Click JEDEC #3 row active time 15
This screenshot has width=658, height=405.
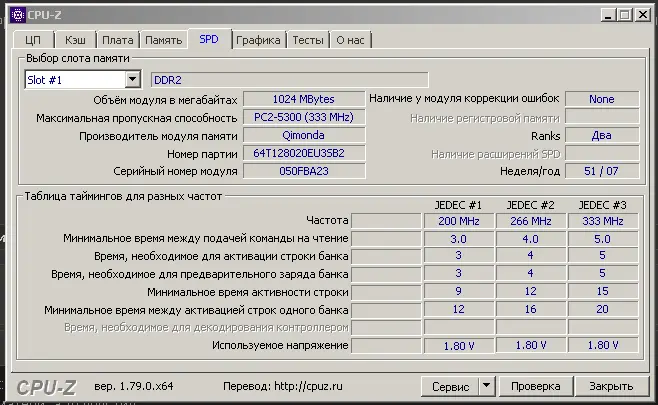603,291
